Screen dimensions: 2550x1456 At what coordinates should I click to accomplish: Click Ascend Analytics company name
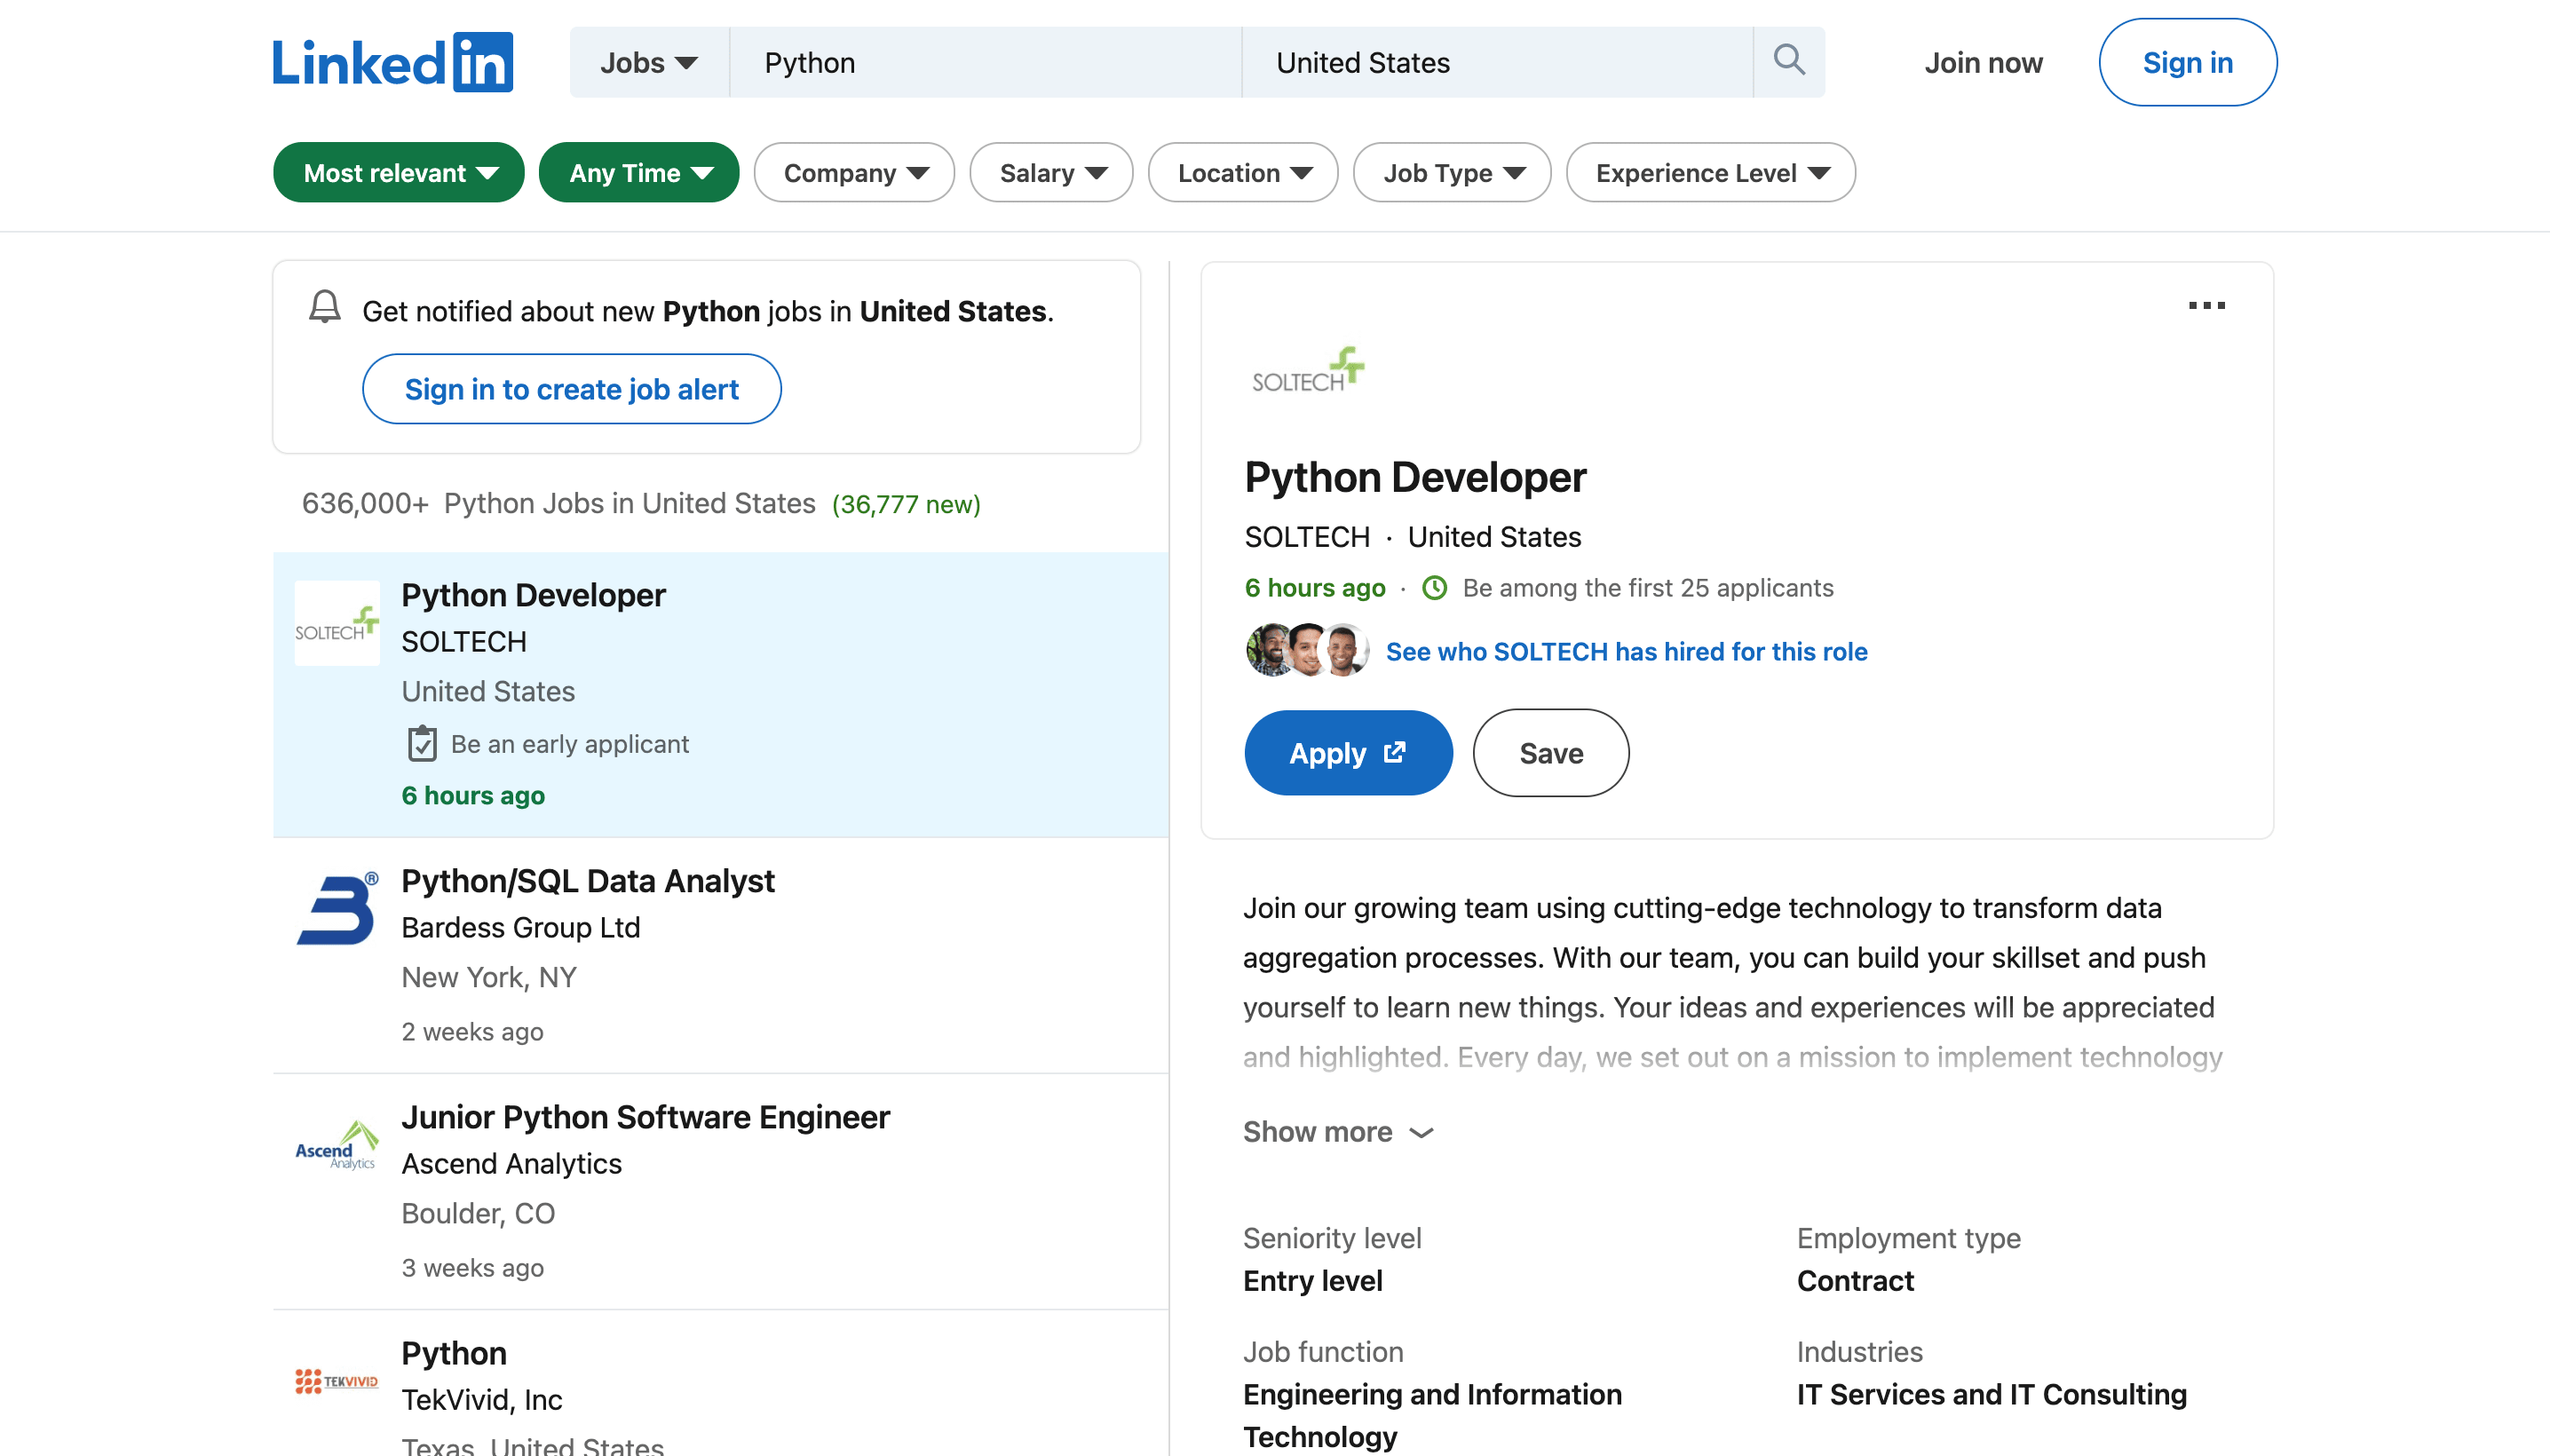(x=511, y=1163)
